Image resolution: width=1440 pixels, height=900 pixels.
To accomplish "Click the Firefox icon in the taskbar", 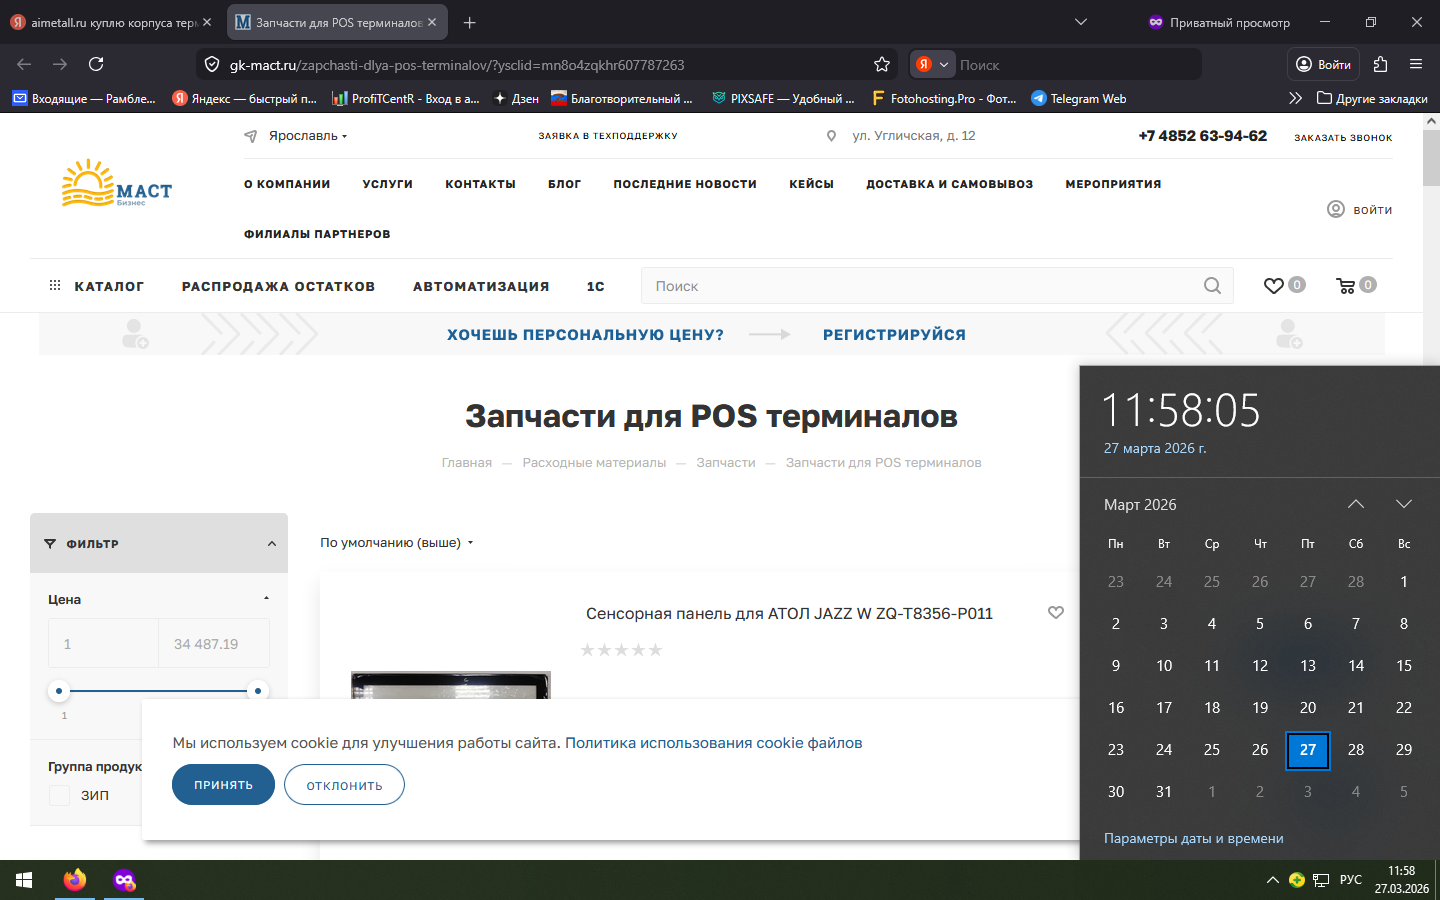I will coord(75,880).
